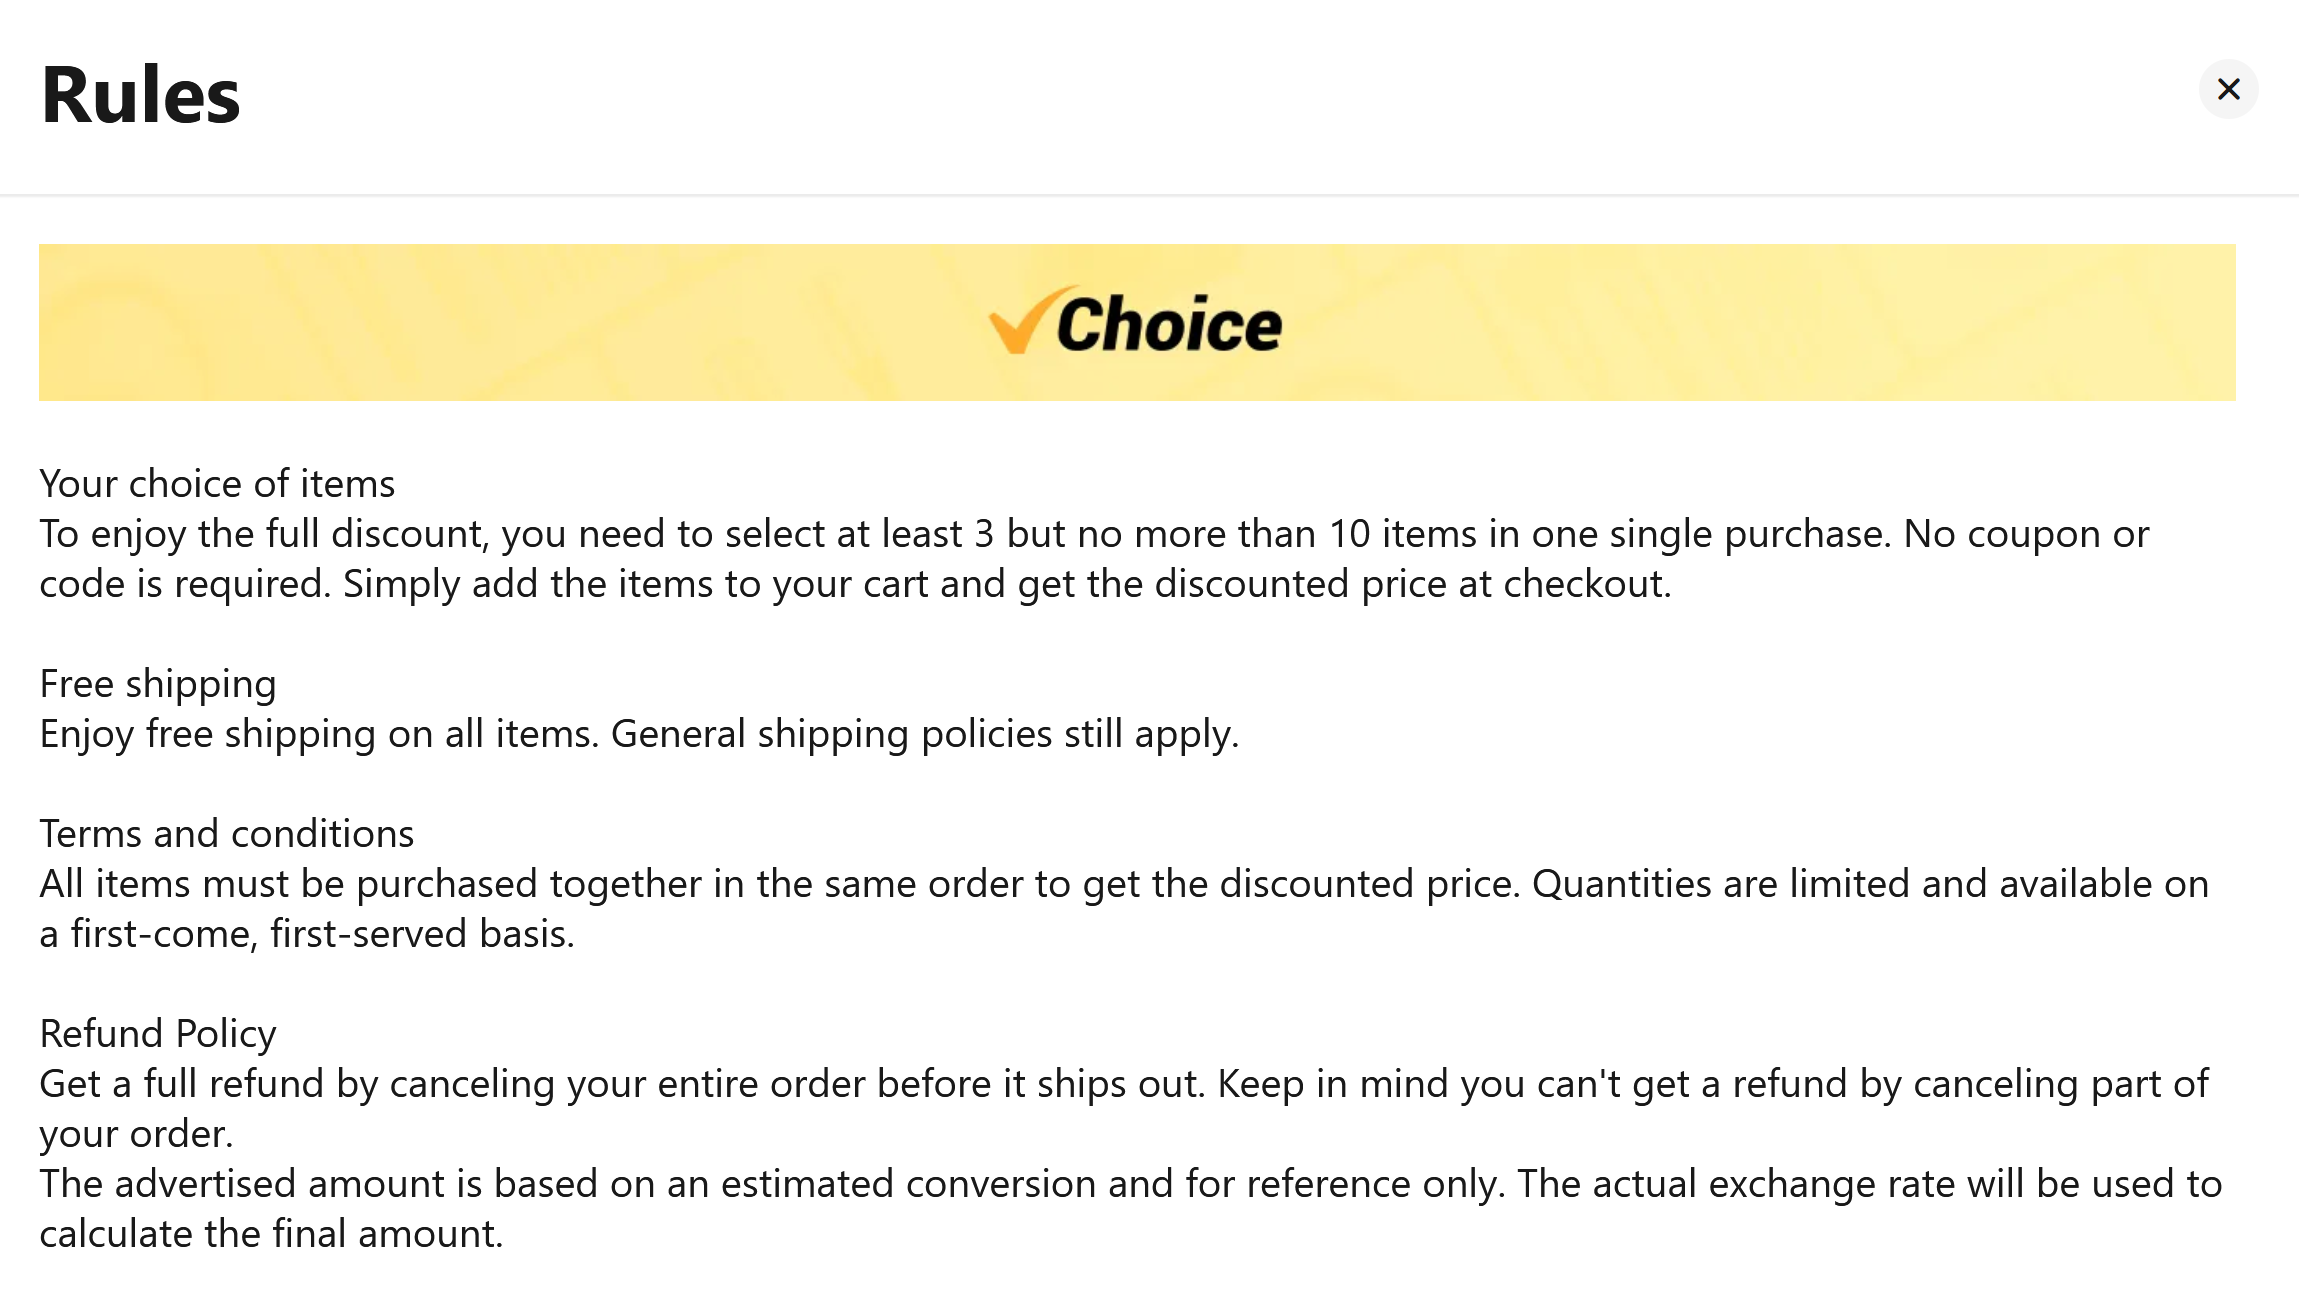
Task: Click the 'Refund Policy' heading
Action: pos(158,1035)
